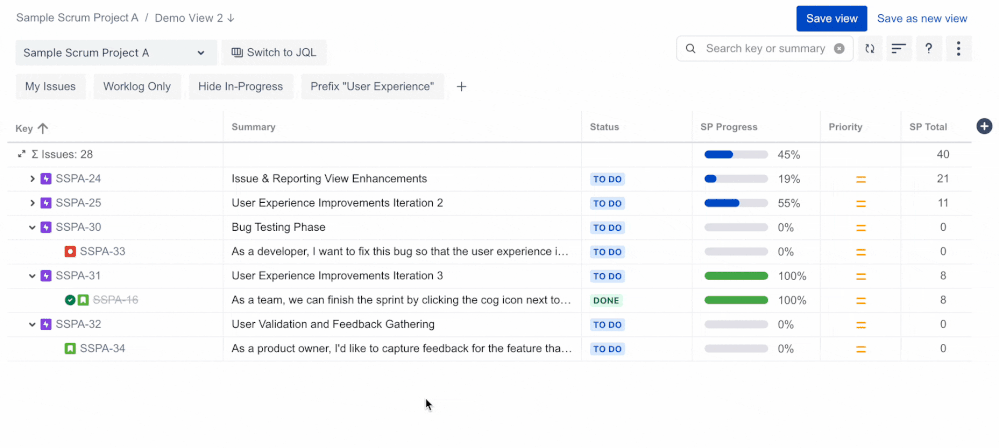Click the Priority column header

(845, 127)
